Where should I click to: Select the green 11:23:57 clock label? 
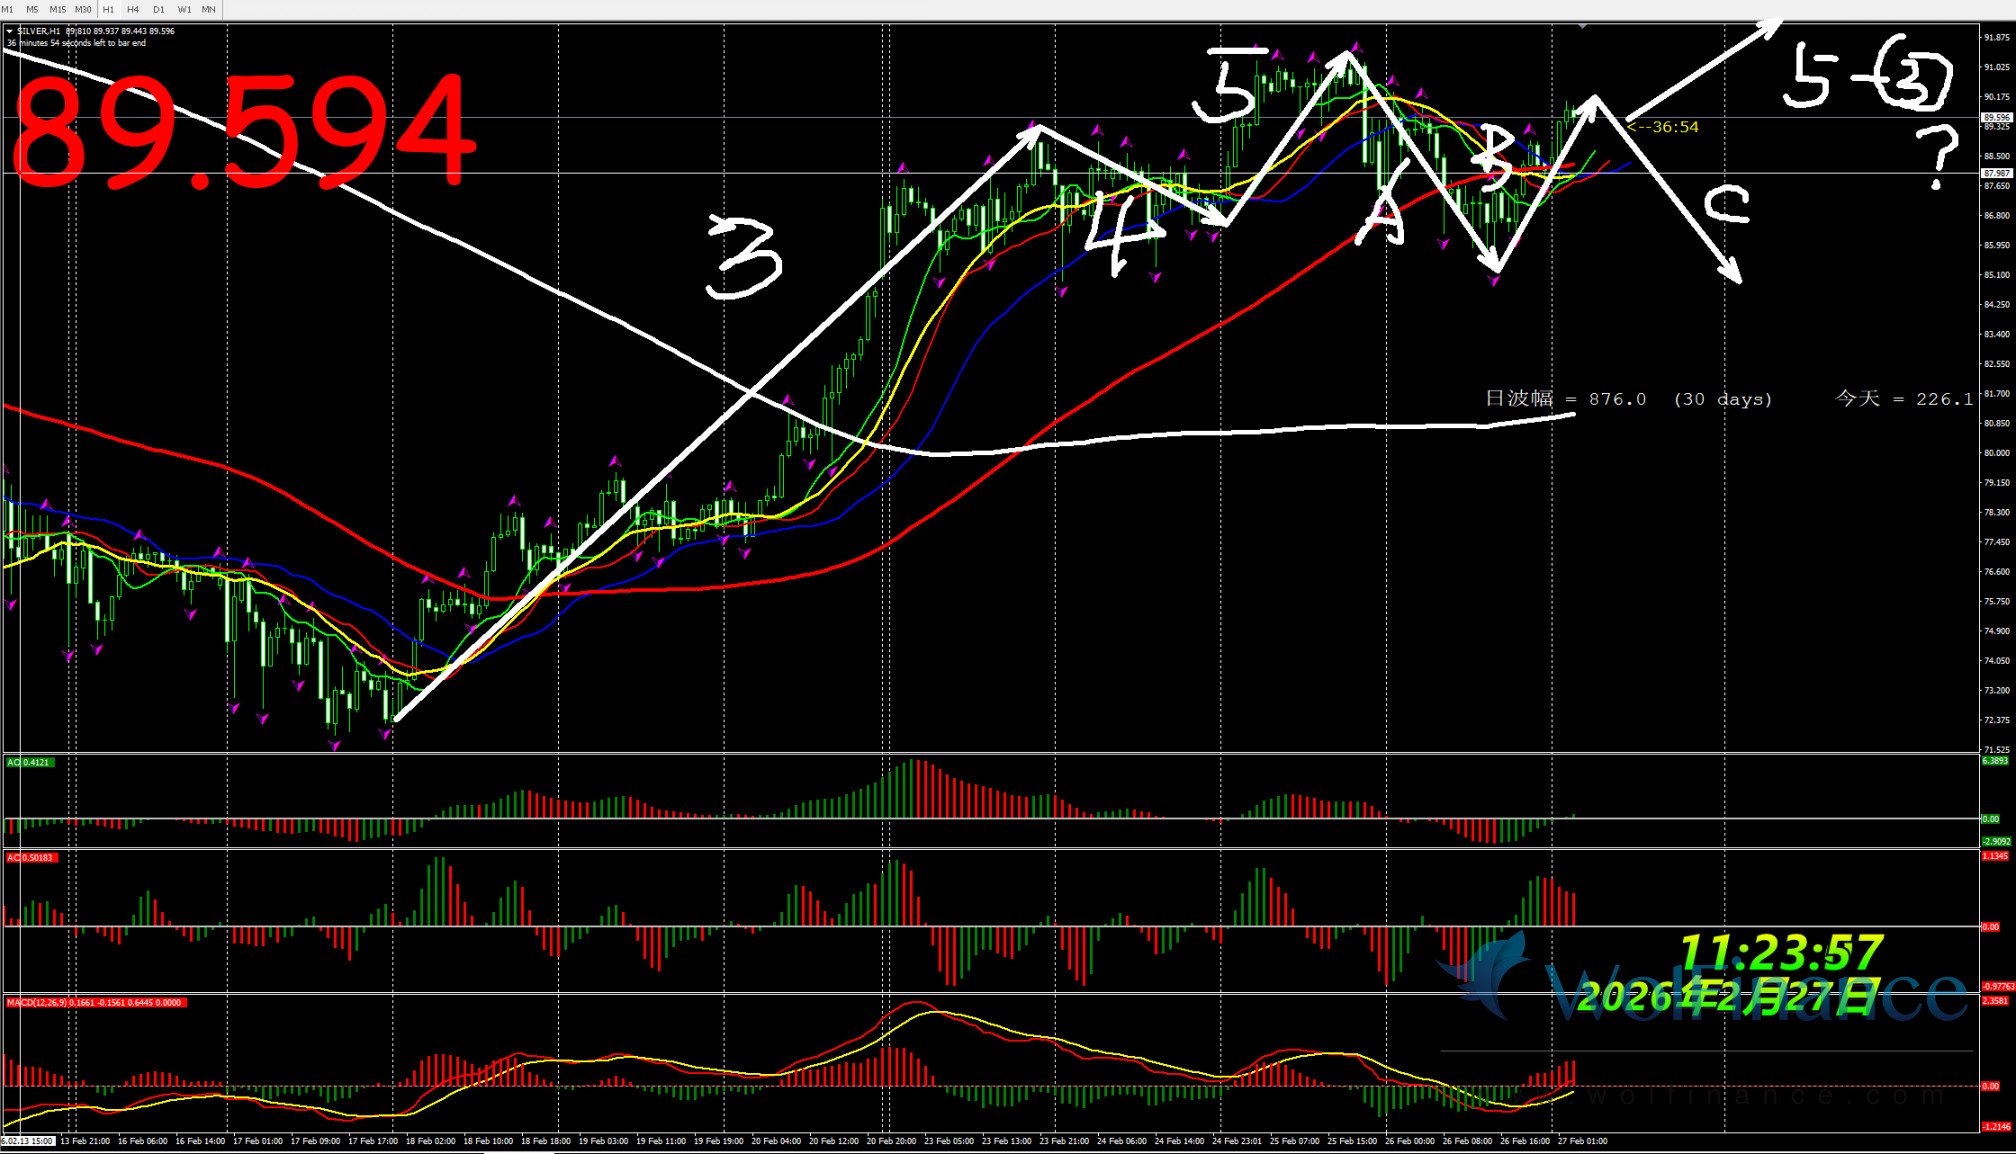1781,952
